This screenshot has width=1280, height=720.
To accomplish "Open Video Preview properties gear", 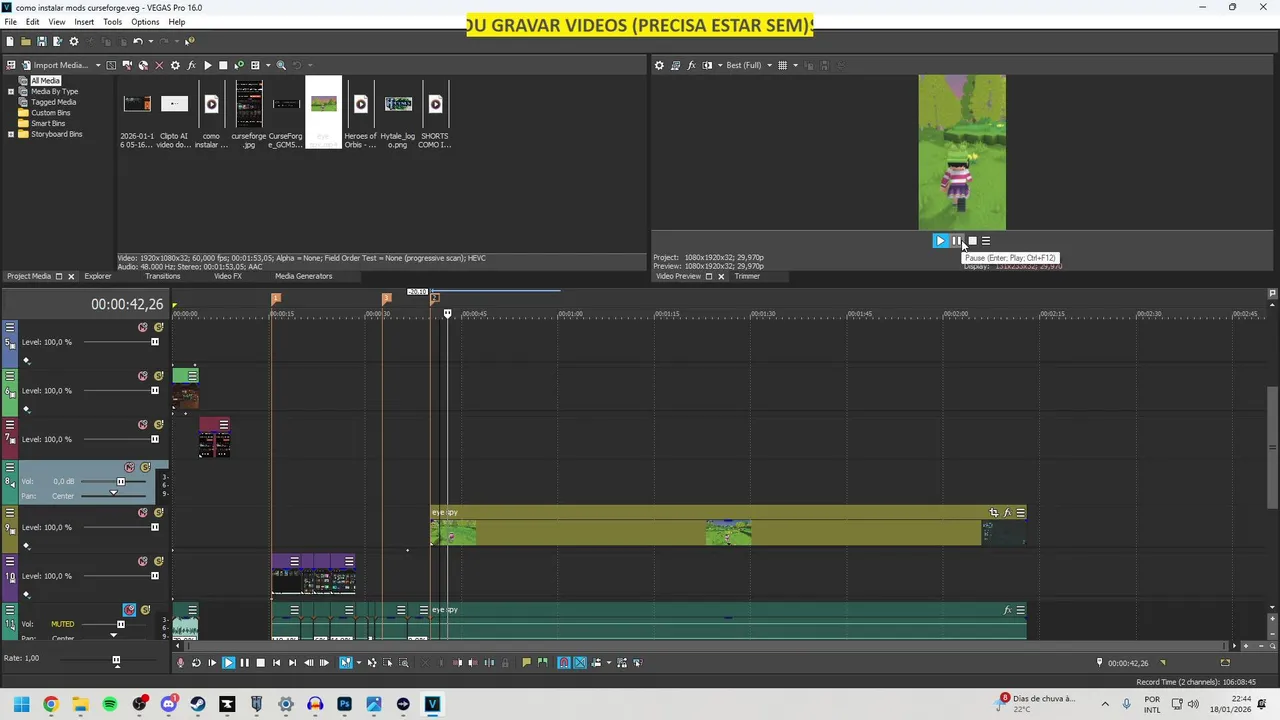I will click(659, 65).
